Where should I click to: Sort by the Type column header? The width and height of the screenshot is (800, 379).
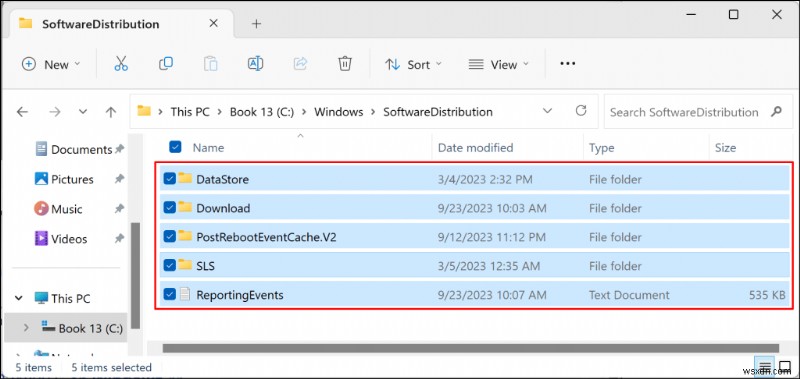602,147
